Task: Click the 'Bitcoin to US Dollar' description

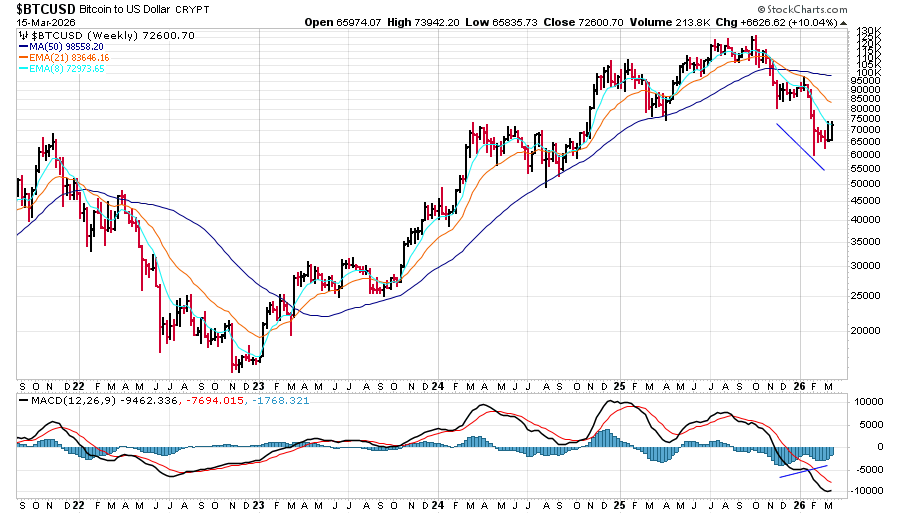Action: tap(125, 10)
